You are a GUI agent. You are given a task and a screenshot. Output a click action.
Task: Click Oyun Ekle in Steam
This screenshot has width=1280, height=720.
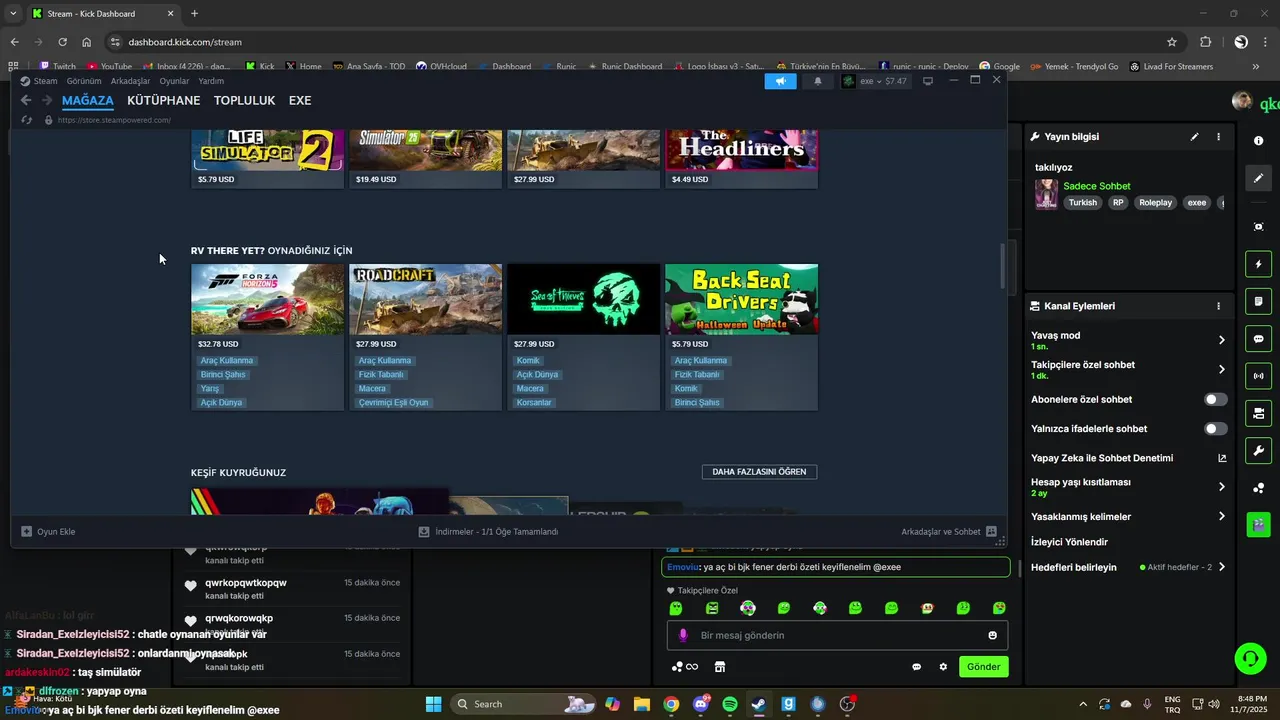(x=48, y=532)
